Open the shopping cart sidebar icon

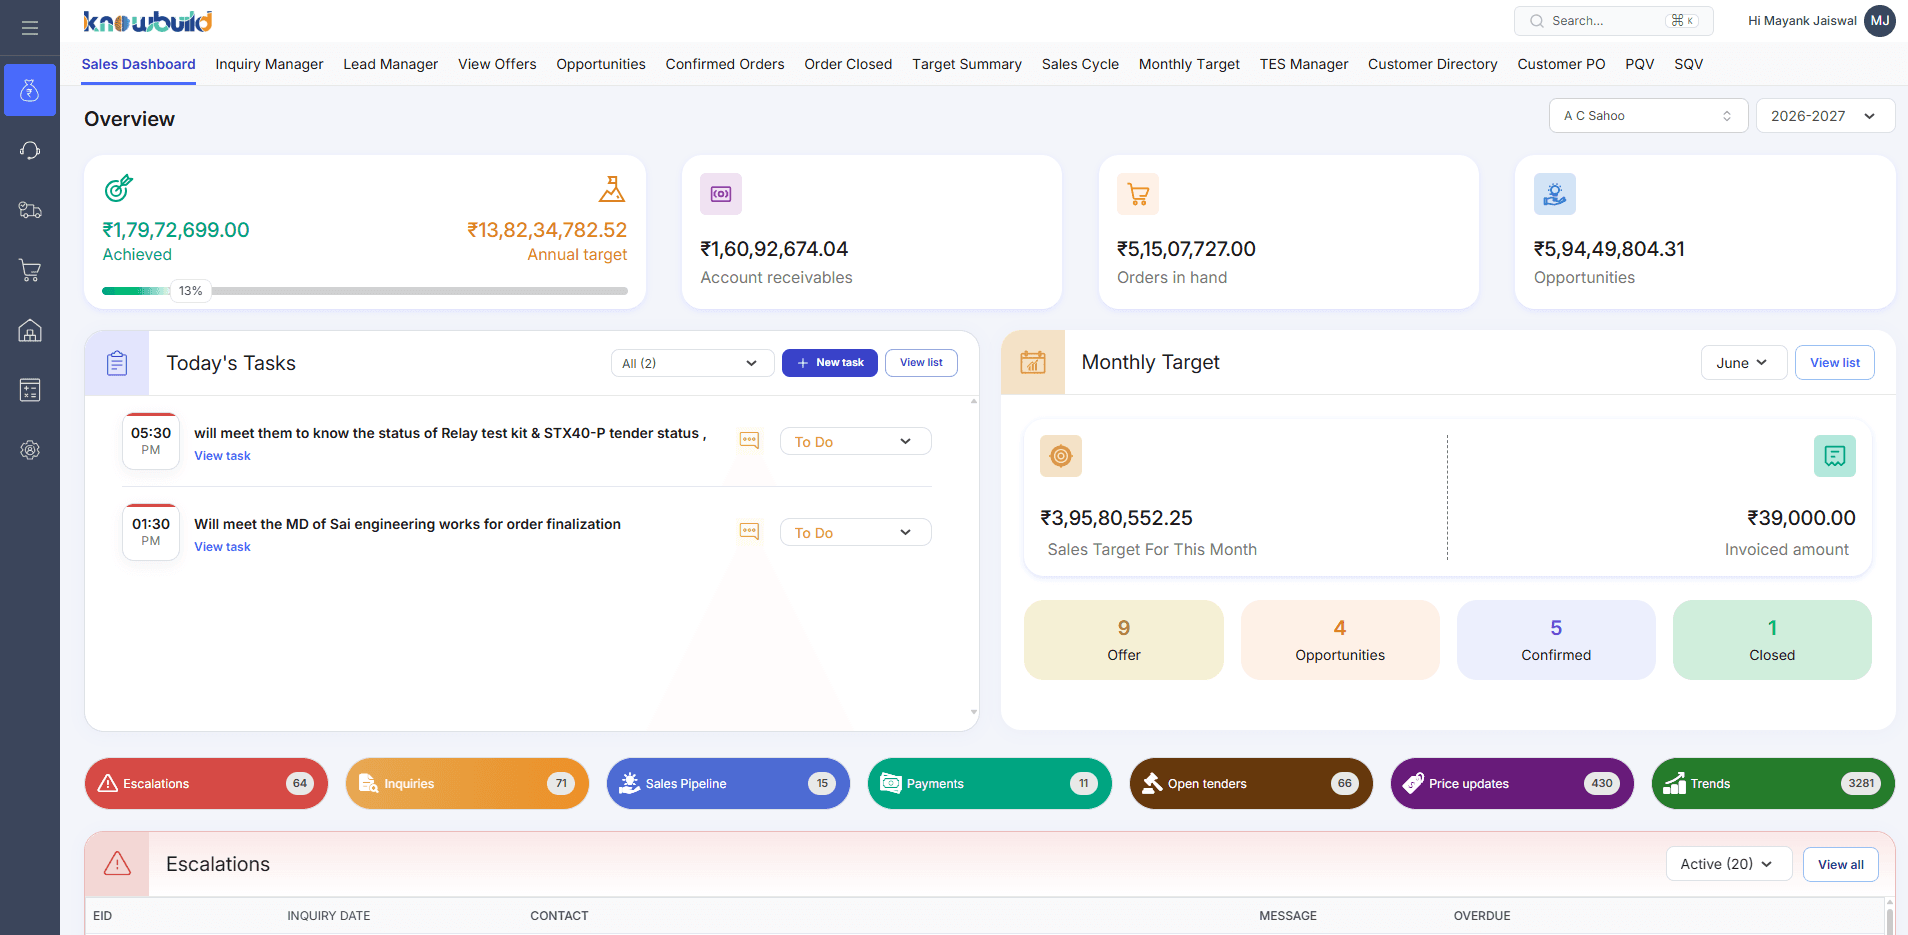[x=30, y=270]
